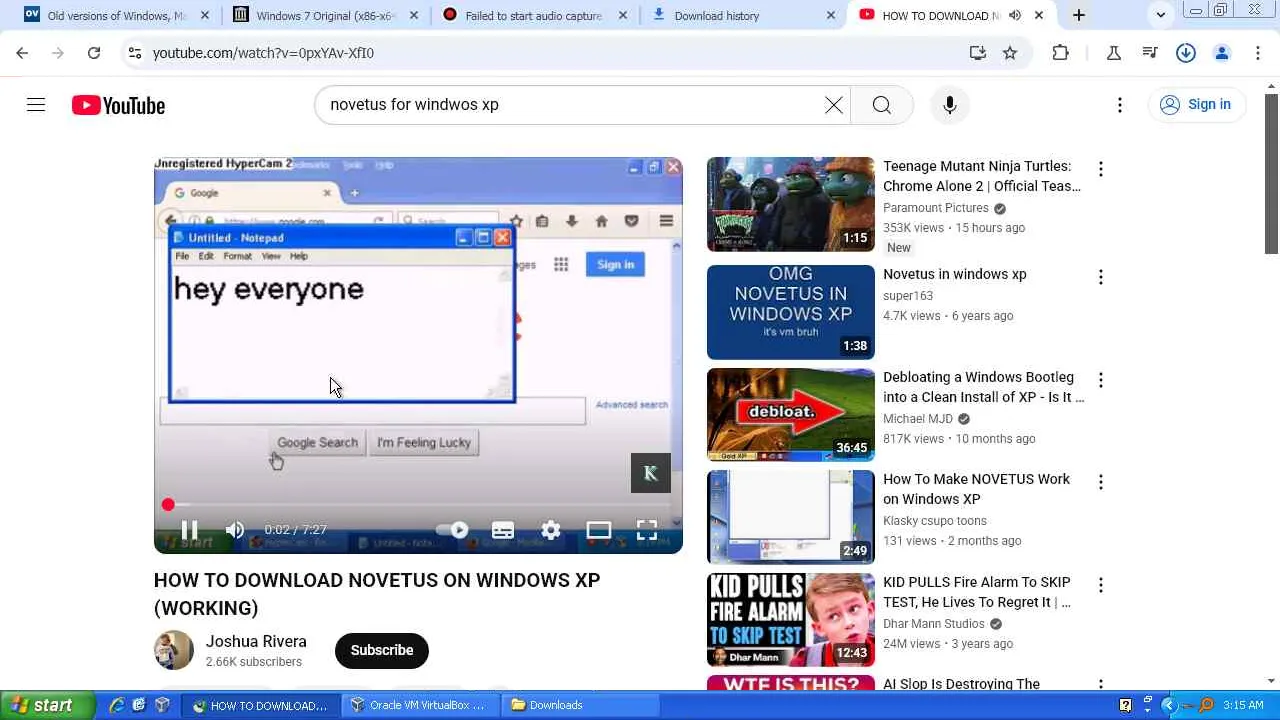
Task: Open Teenage Mutant Ninja Turtles video thumbnail
Action: 791,204
